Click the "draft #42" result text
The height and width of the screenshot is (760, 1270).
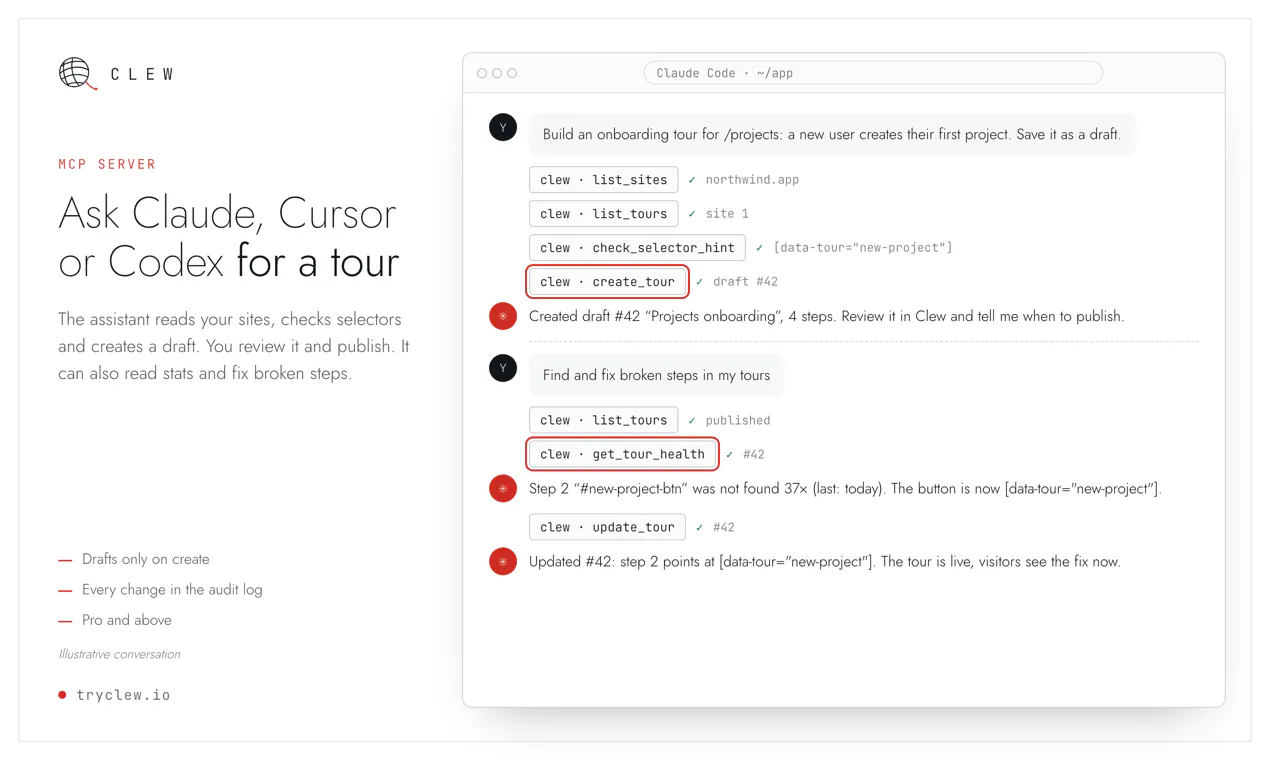[x=745, y=282]
